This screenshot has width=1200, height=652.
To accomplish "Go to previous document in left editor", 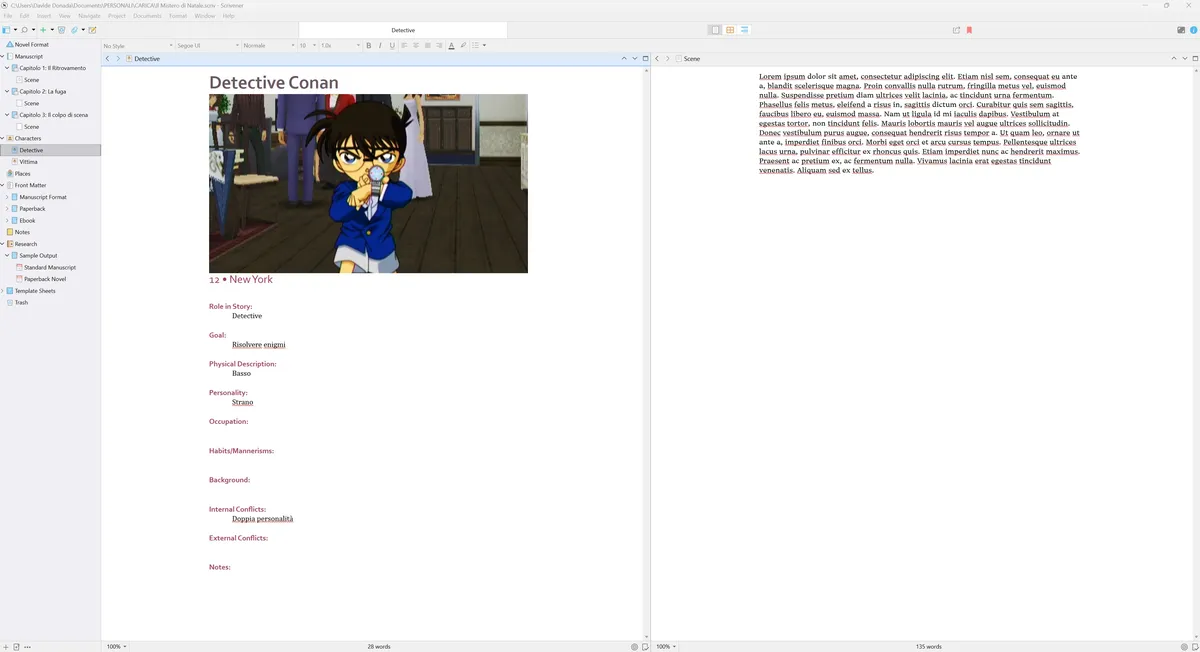I will [624, 59].
